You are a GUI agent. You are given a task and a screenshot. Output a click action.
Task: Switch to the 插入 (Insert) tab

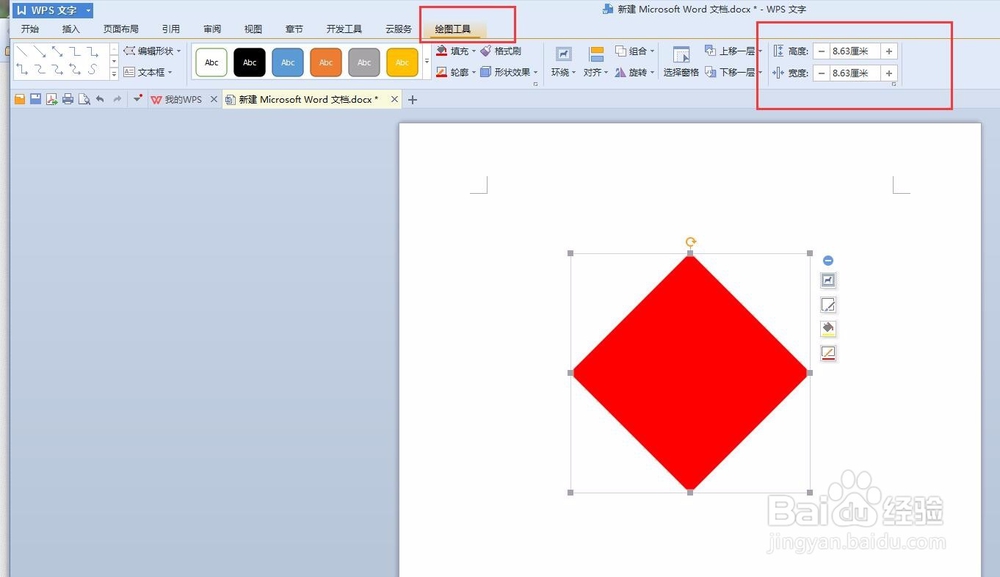pyautogui.click(x=71, y=29)
